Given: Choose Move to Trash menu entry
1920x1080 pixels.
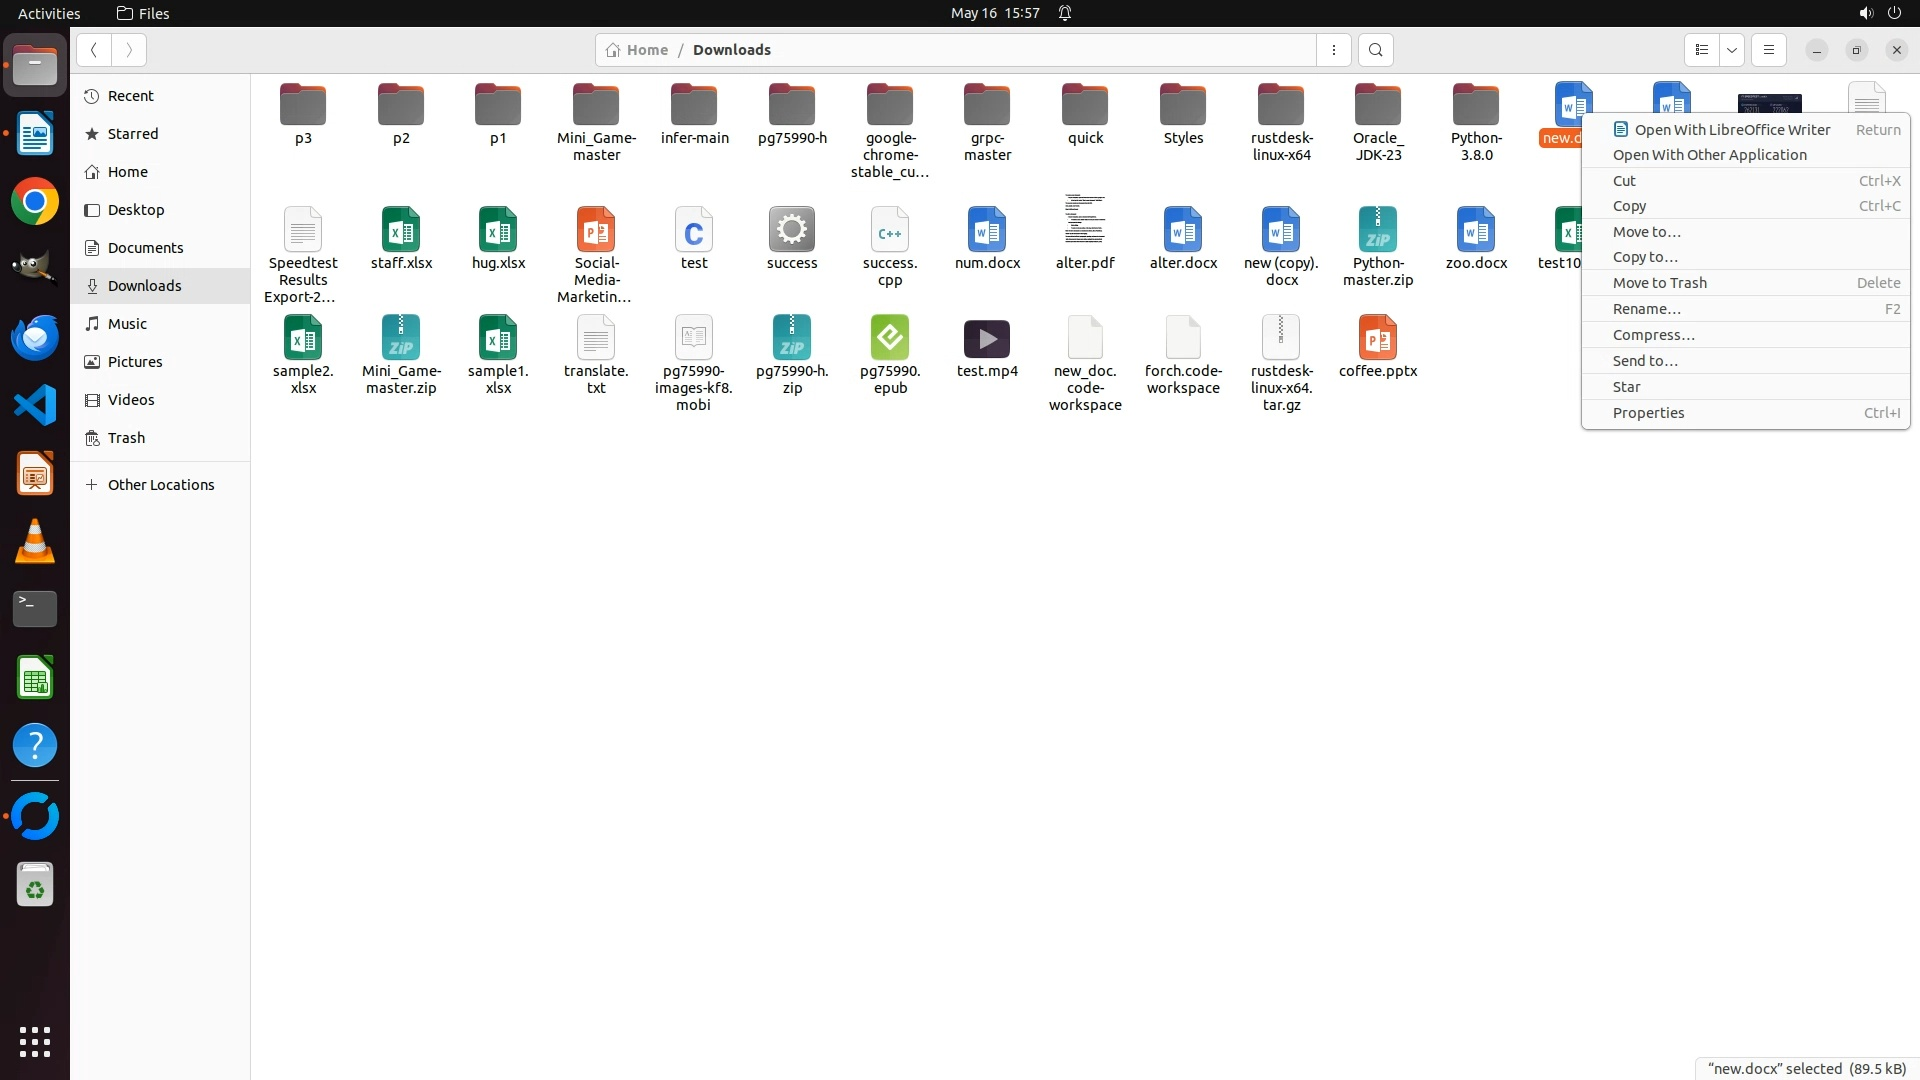Looking at the screenshot, I should tap(1659, 283).
